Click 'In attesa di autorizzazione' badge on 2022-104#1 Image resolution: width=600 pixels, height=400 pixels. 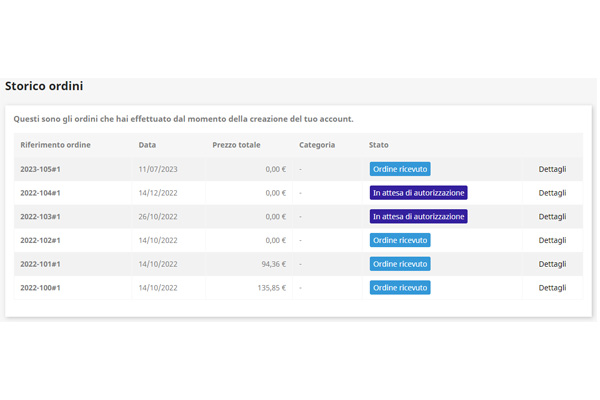pyautogui.click(x=418, y=193)
